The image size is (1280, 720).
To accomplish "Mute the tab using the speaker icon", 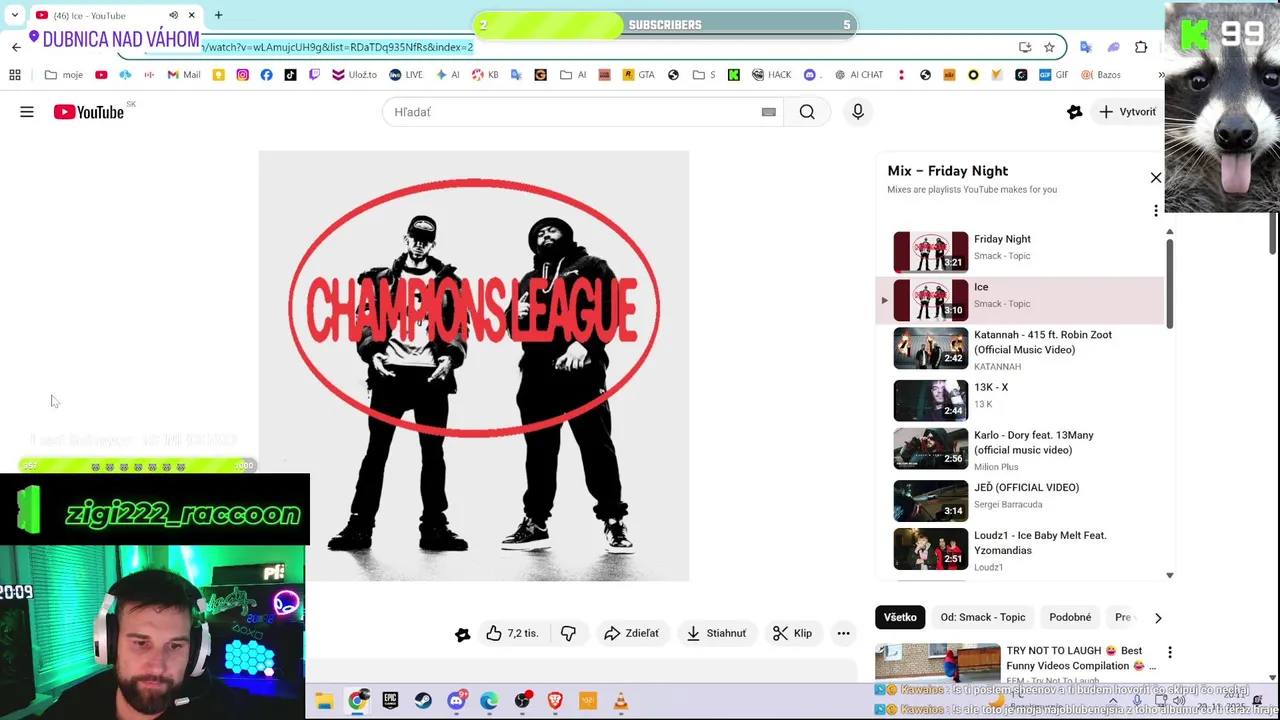I will [173, 15].
